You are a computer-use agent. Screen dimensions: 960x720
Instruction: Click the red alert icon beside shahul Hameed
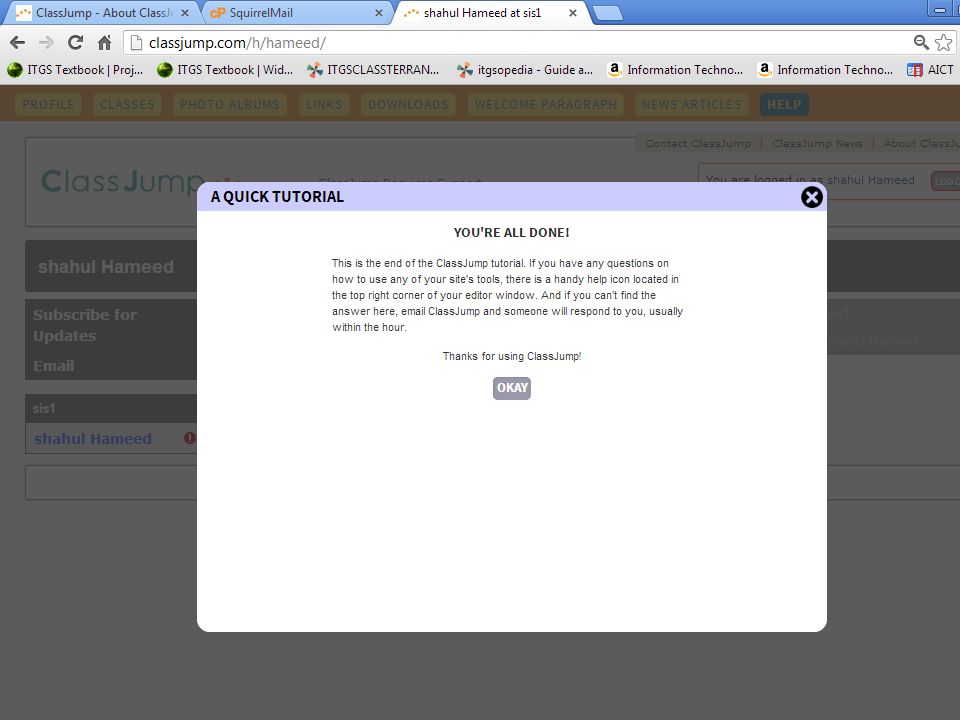click(190, 438)
